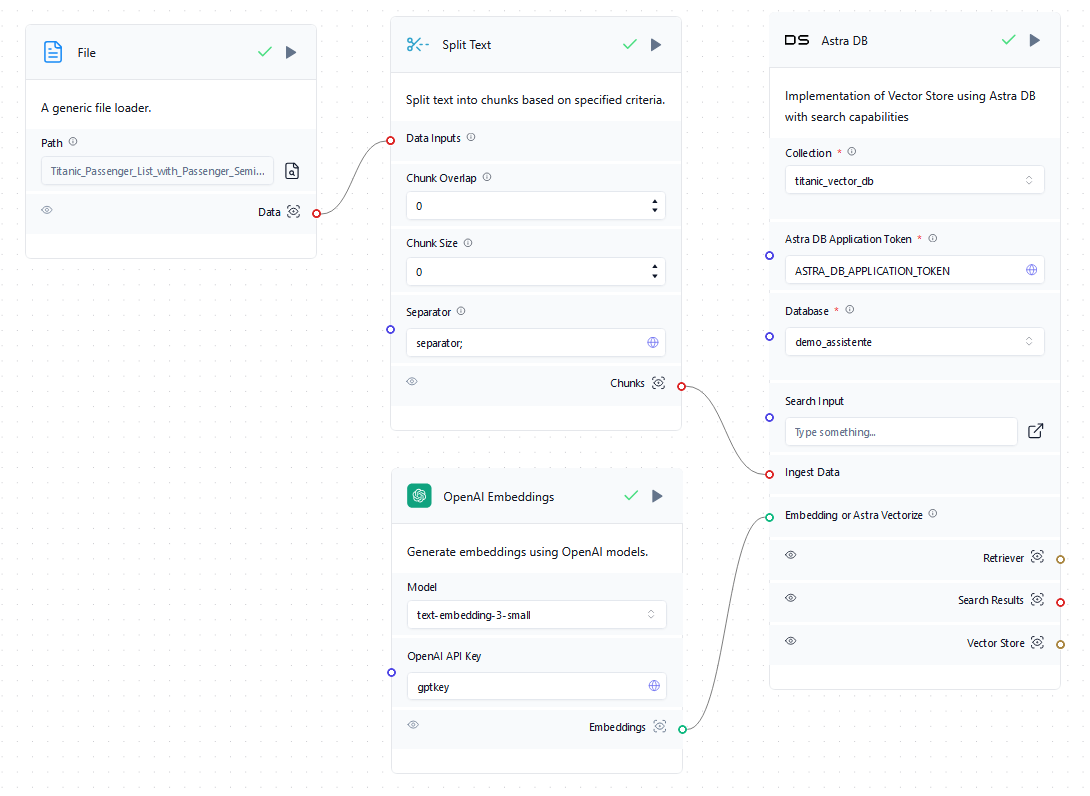Run the File component play button
Image resolution: width=1090 pixels, height=796 pixels.
pyautogui.click(x=291, y=52)
